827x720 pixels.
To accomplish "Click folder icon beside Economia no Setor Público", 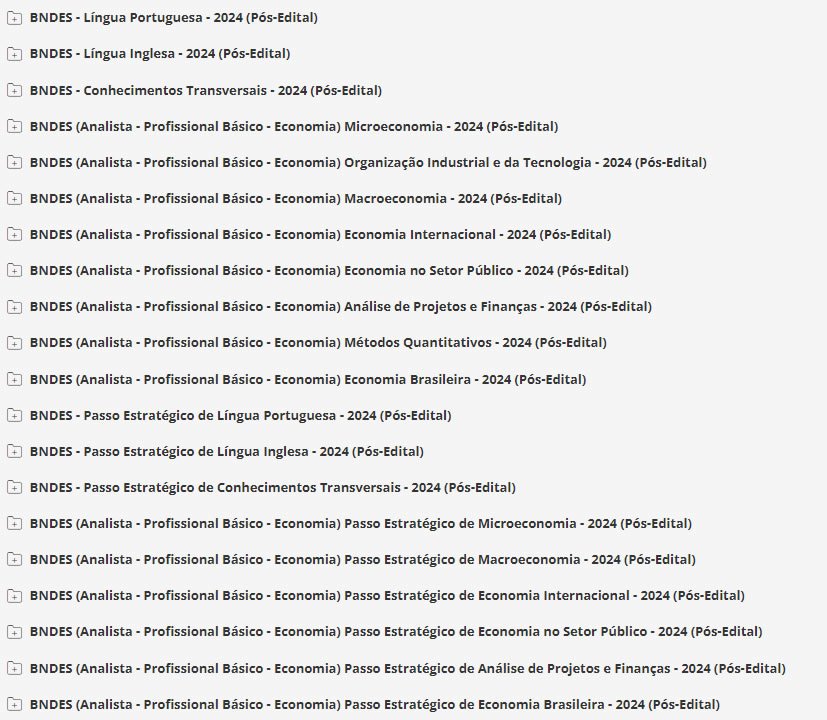I will click(x=14, y=270).
